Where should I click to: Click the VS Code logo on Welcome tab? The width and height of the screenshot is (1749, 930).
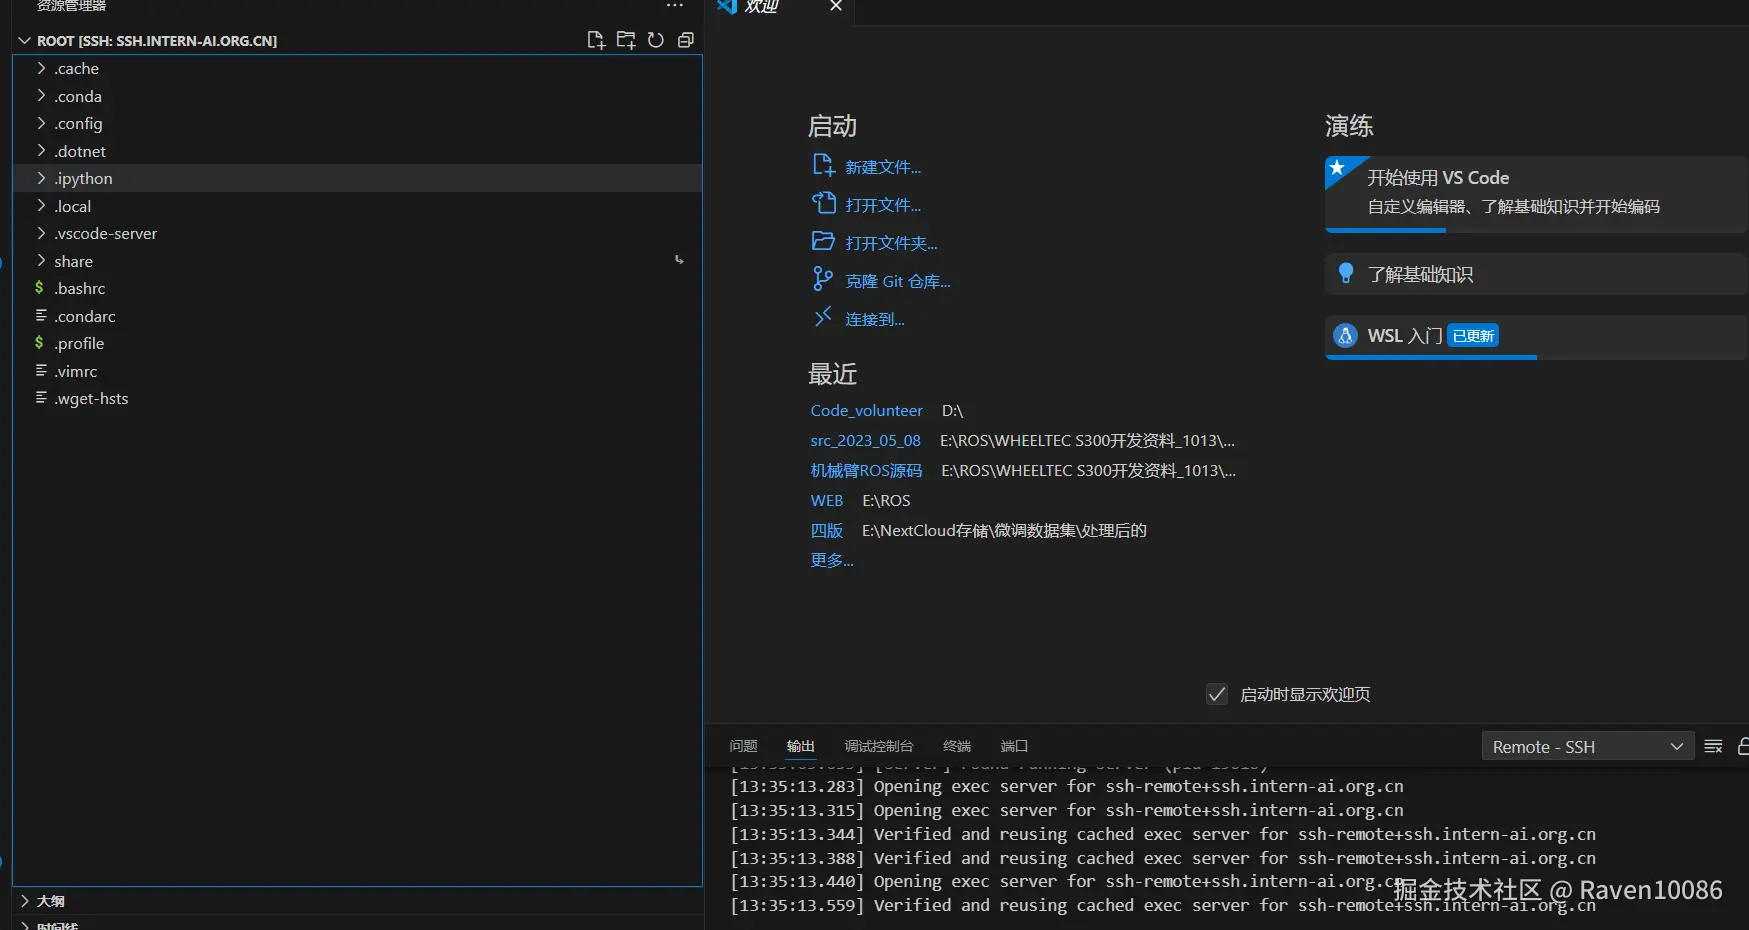[x=727, y=6]
